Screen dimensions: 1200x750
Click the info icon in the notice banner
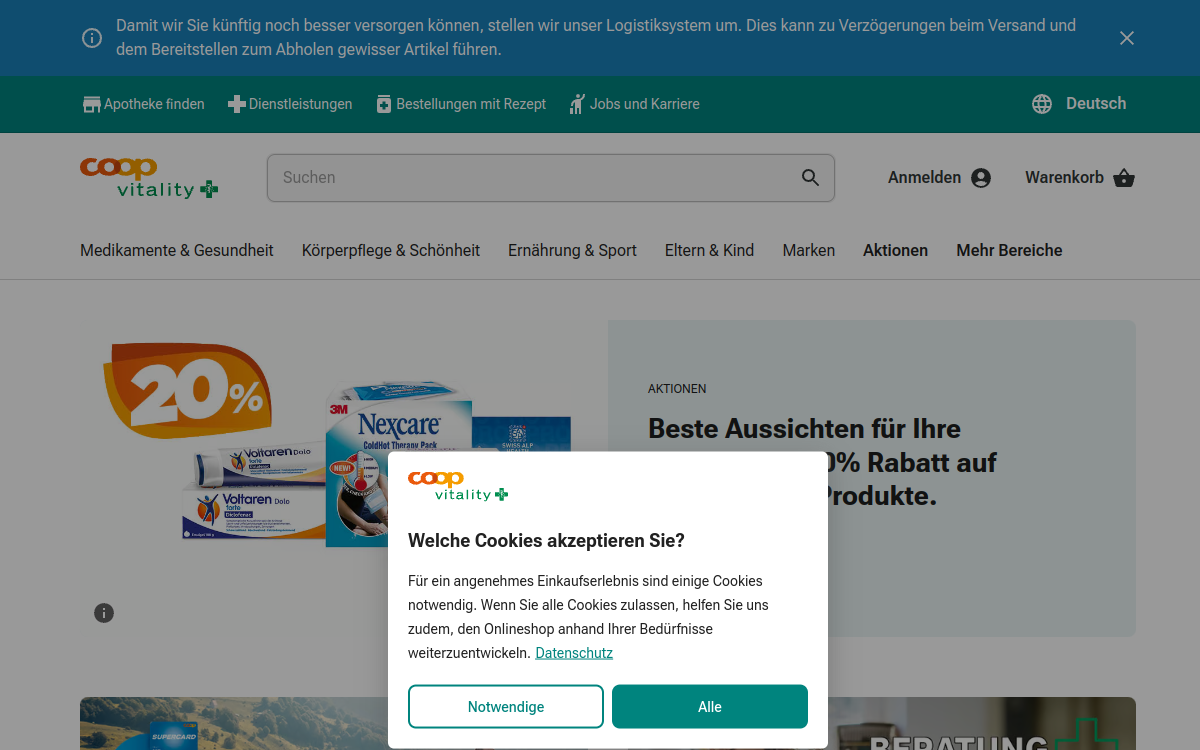pos(92,38)
